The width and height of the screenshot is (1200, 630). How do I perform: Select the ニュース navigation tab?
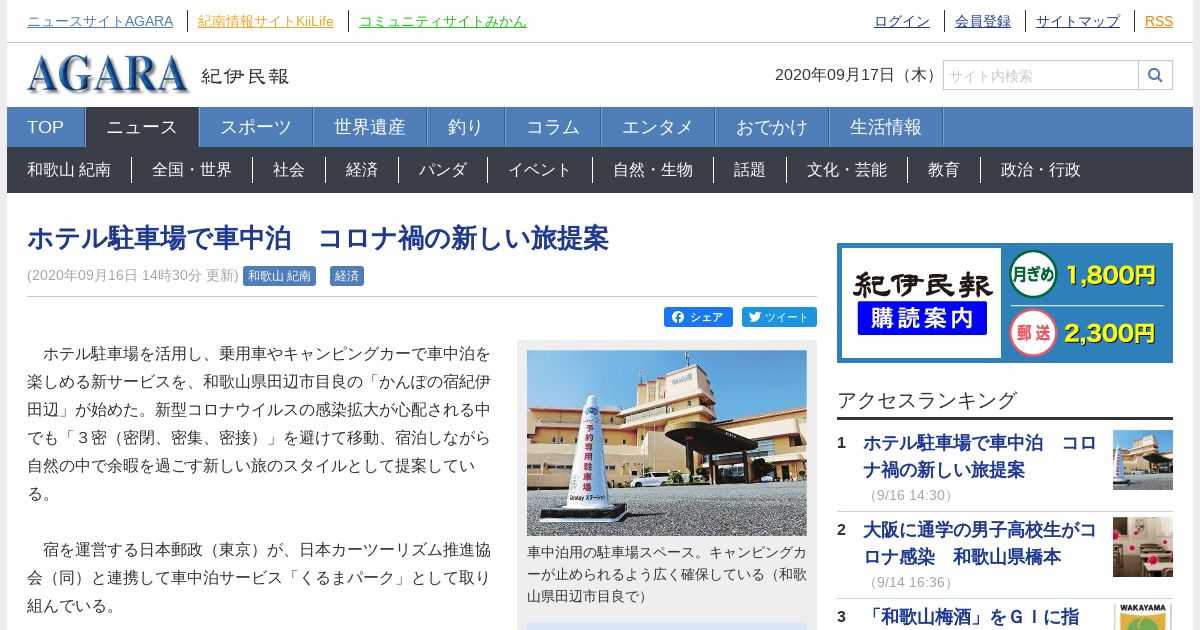[142, 127]
